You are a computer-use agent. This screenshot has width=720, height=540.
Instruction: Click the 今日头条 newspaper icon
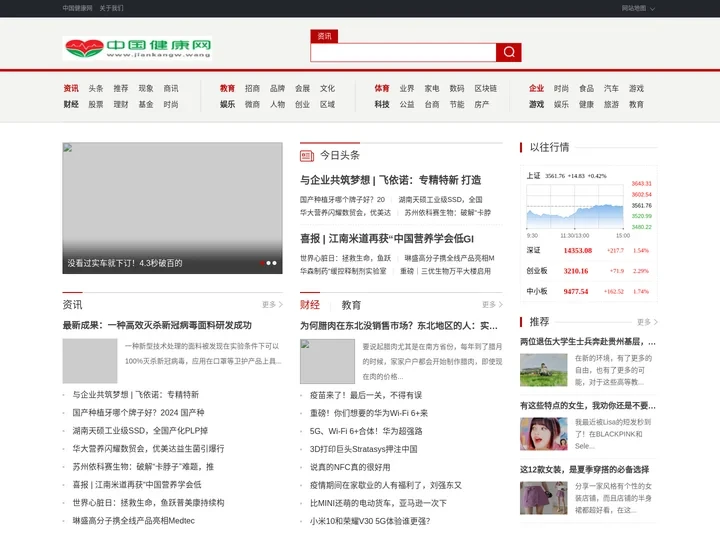(x=307, y=156)
